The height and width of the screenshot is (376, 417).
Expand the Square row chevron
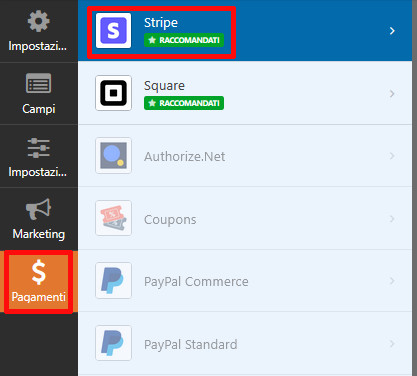[x=392, y=94]
